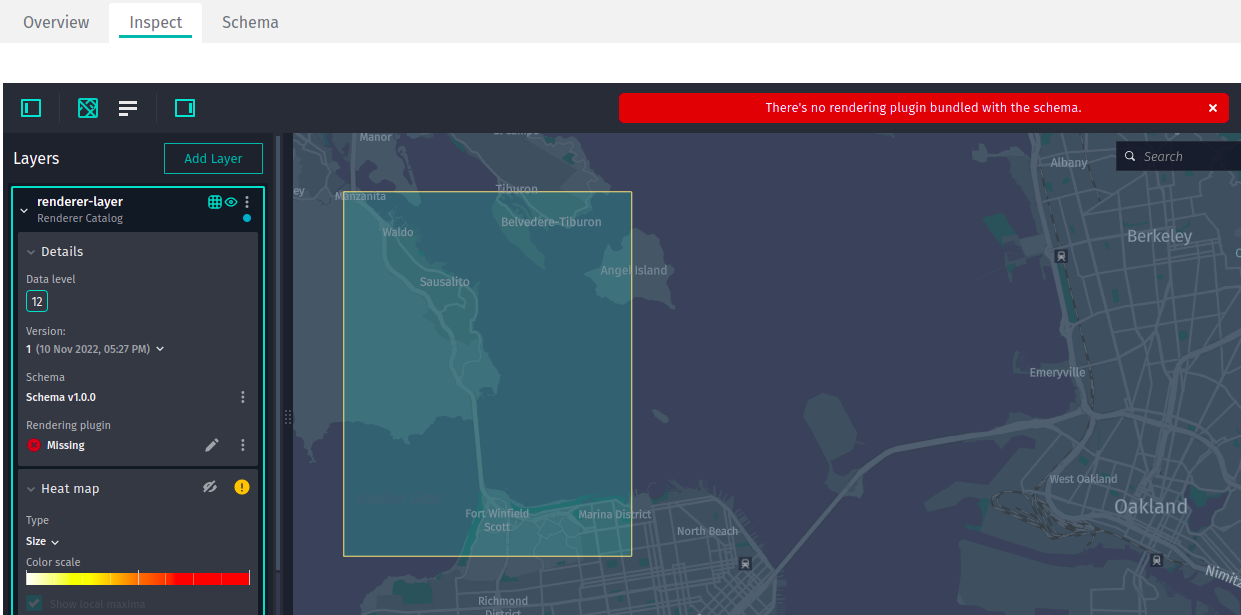Click the map bounds toolbar icon

(88, 108)
